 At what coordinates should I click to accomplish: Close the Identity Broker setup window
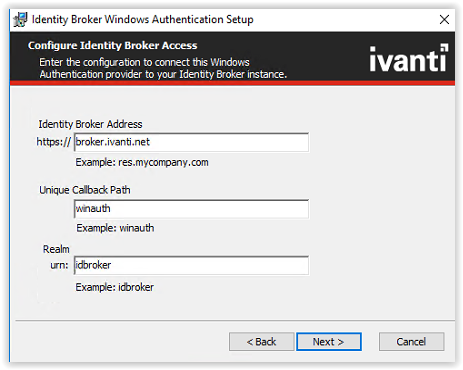point(444,19)
